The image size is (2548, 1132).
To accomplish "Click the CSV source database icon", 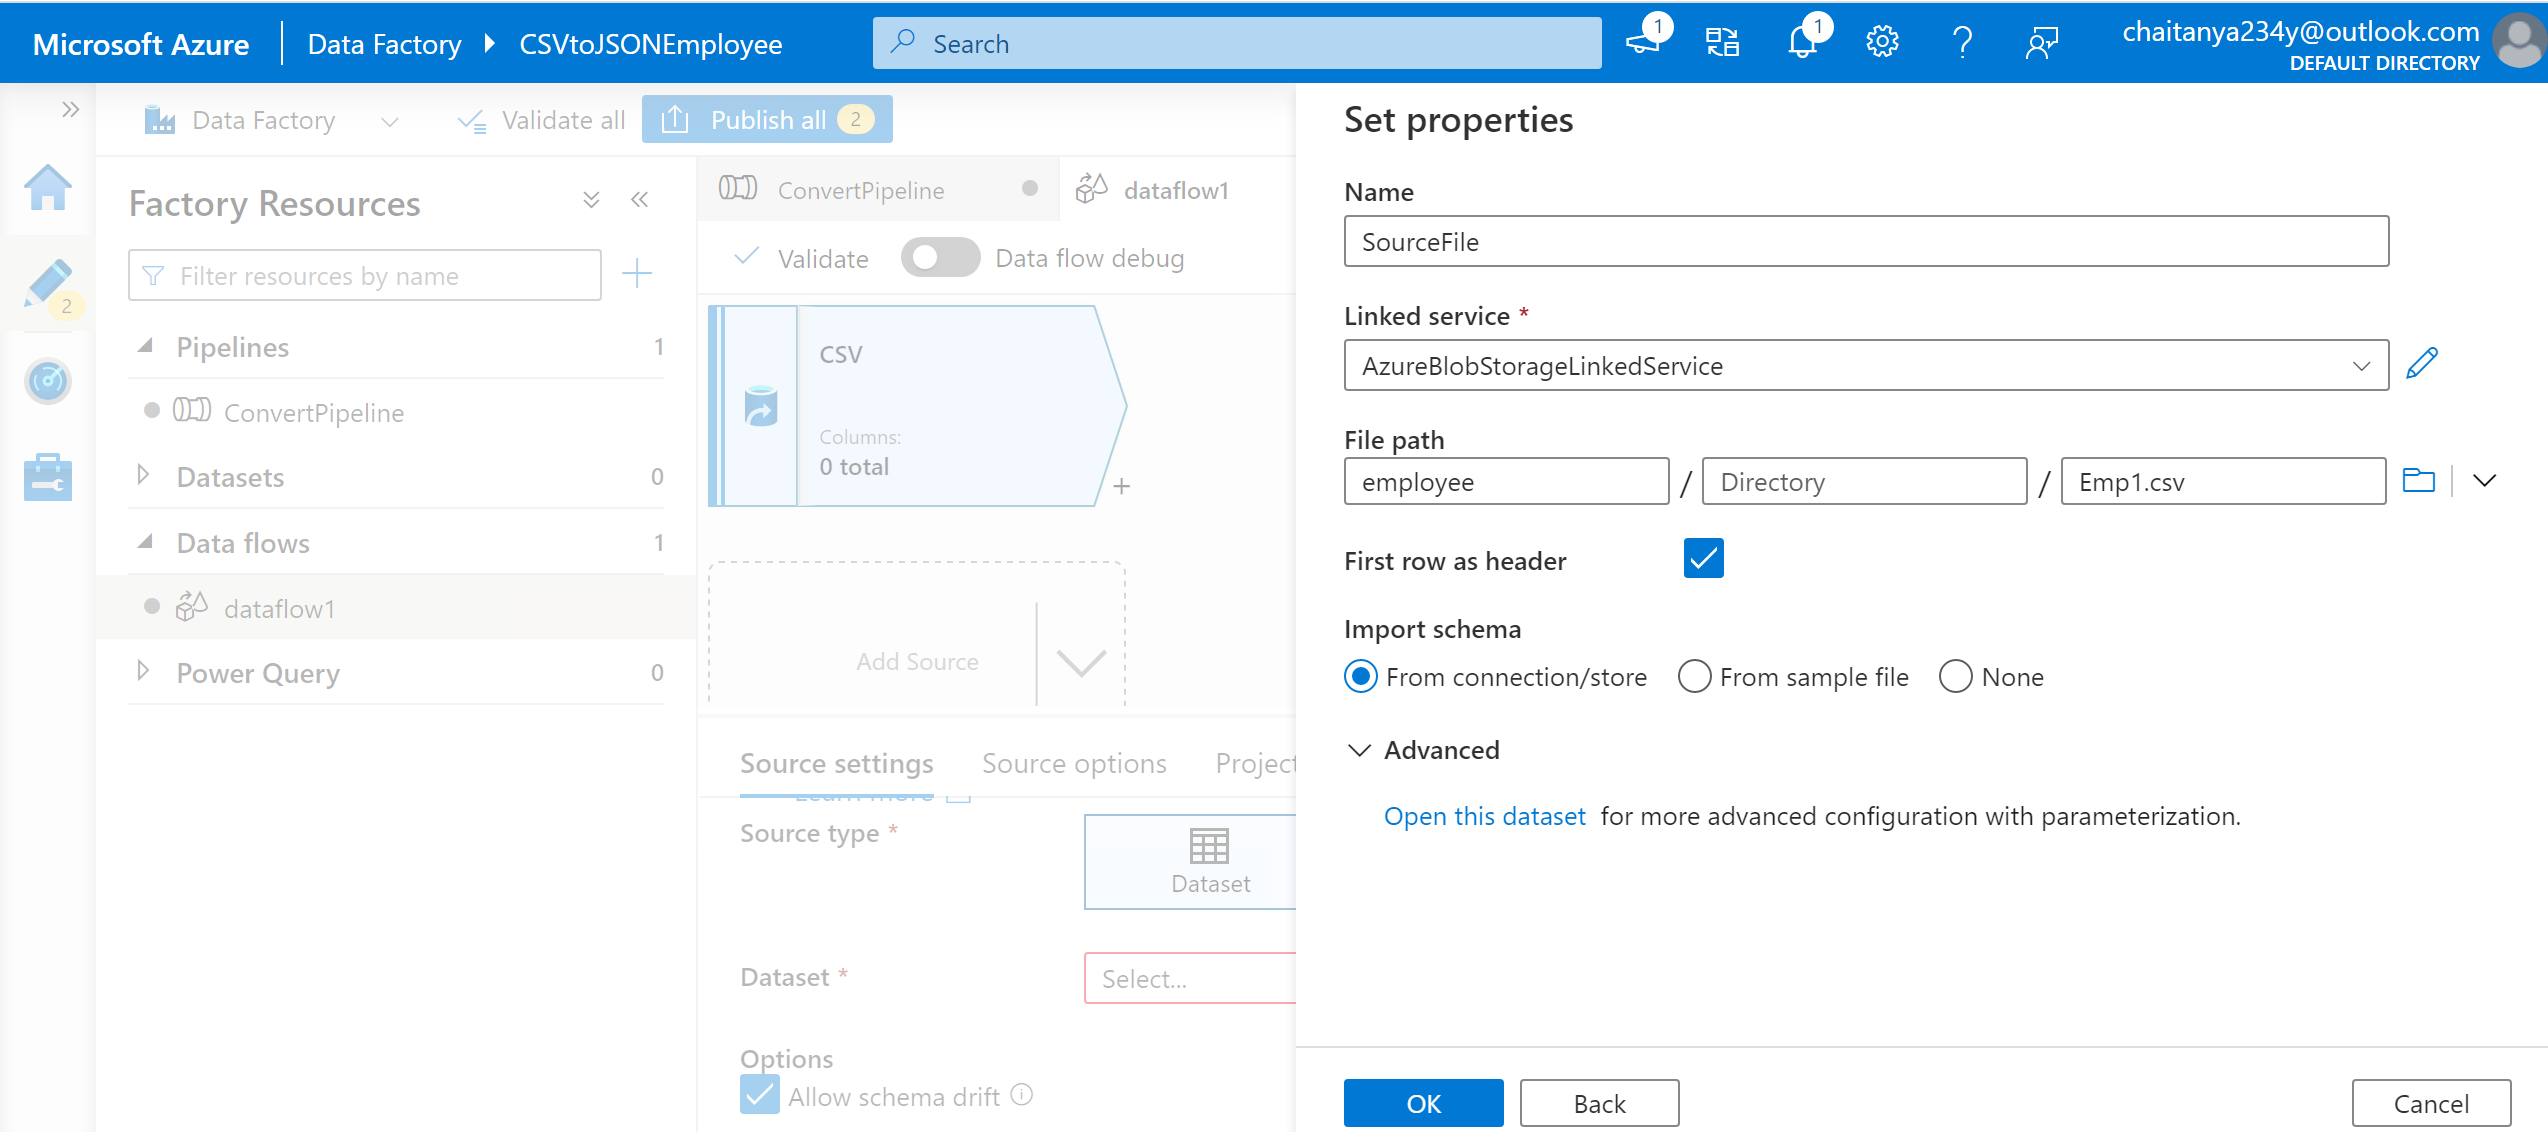I will (x=761, y=406).
